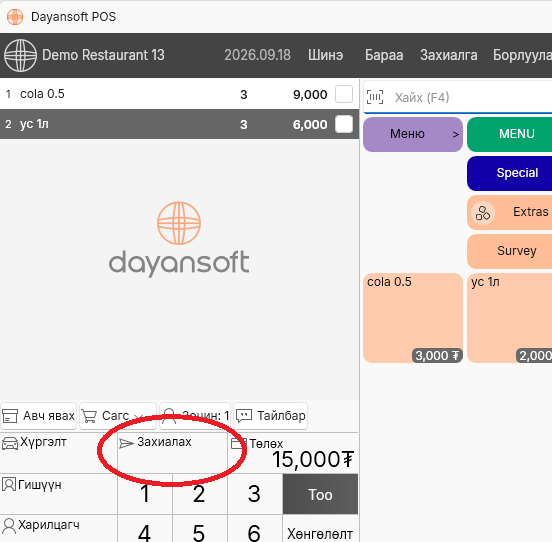Image resolution: width=552 pixels, height=542 pixels.
Task: Click the Гишүүн member icon
Action: 9,484
